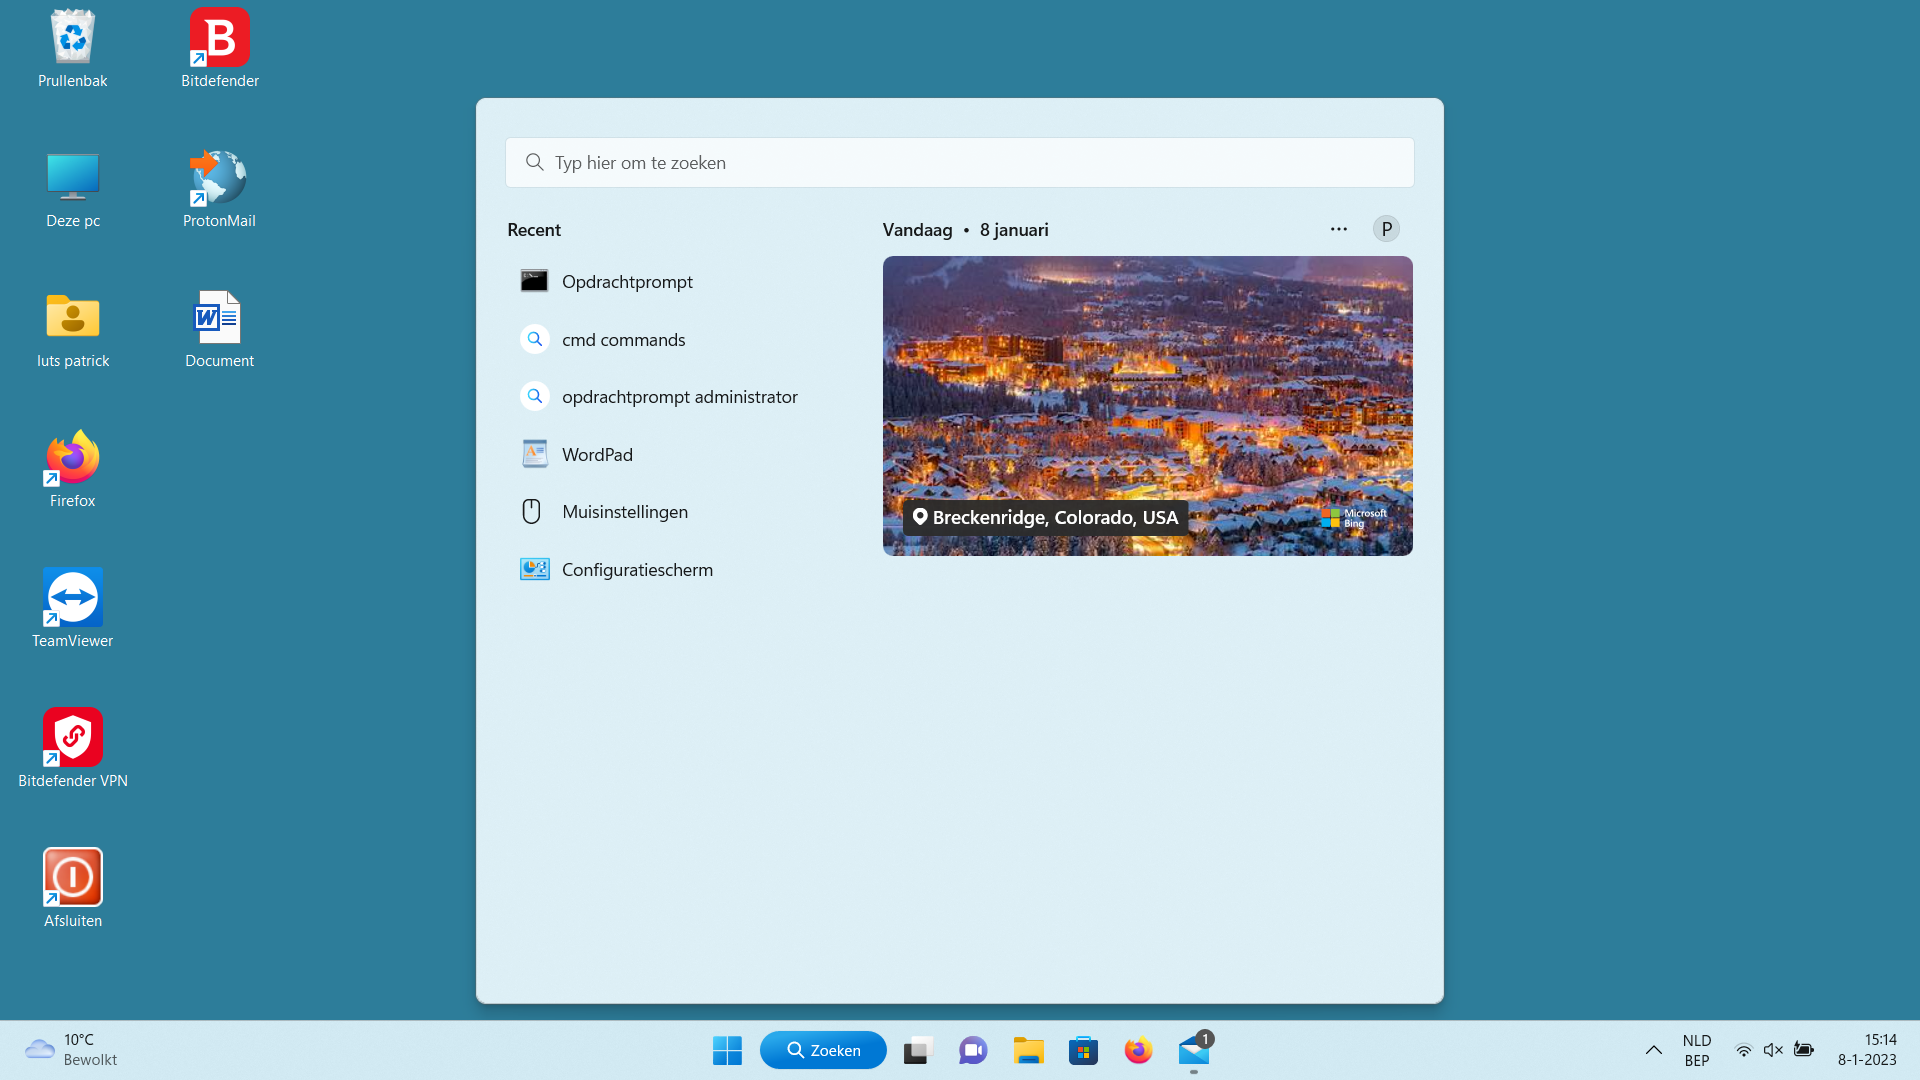This screenshot has width=1920, height=1080.
Task: Open the Chat app on taskbar
Action: (x=973, y=1051)
